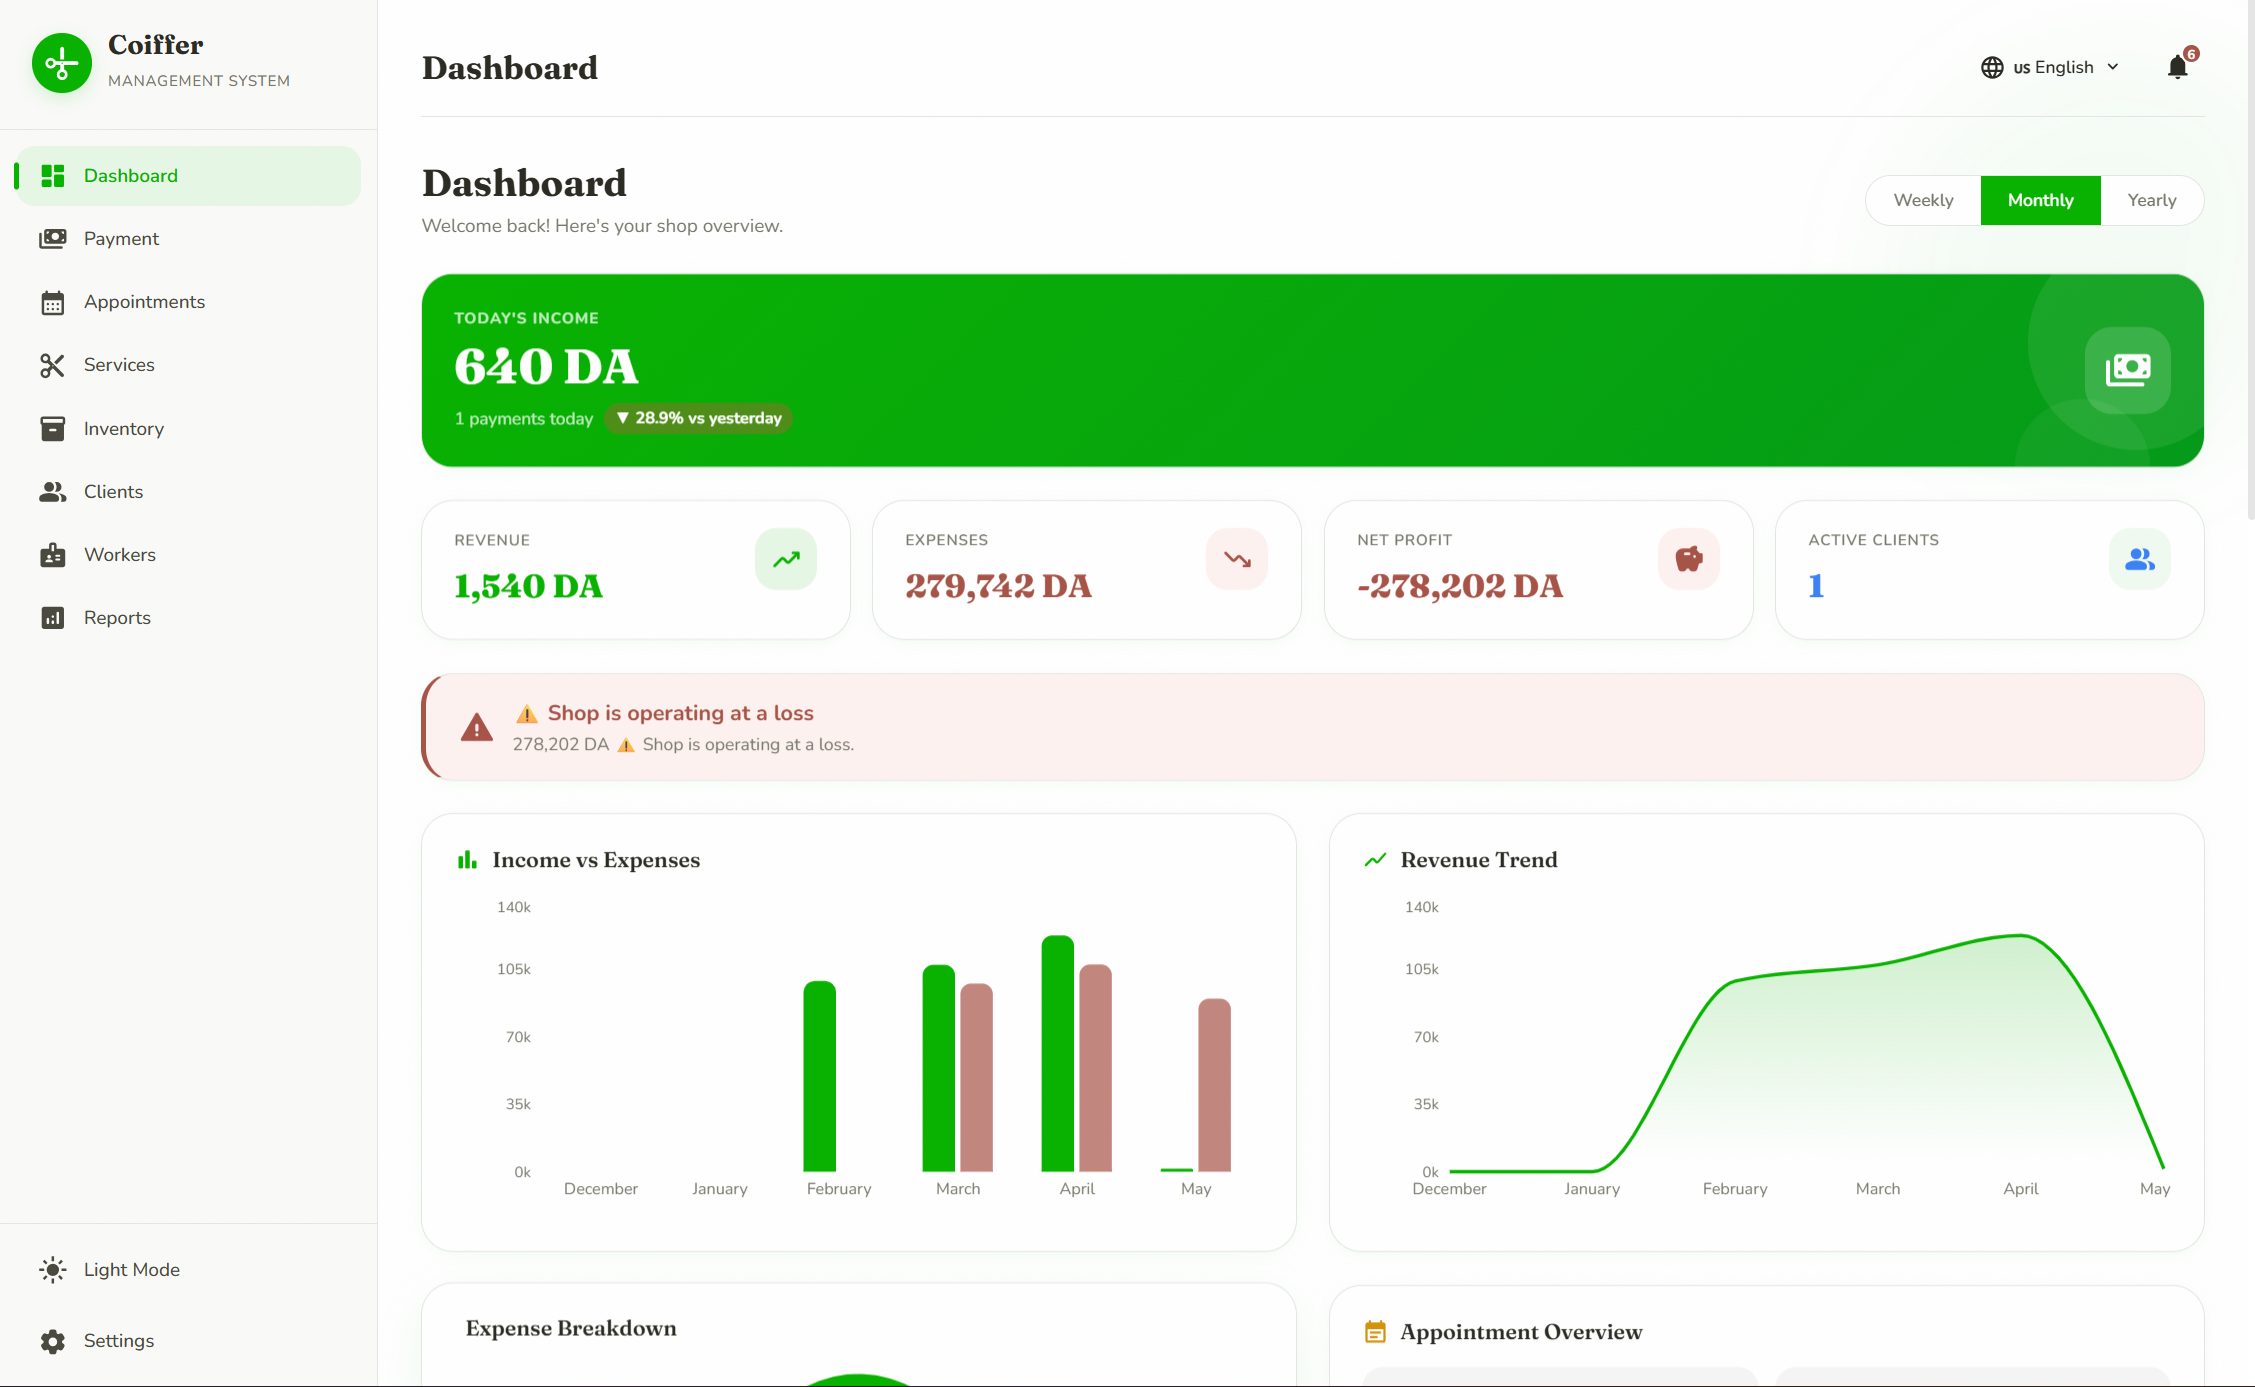The height and width of the screenshot is (1387, 2255).
Task: Click the sun icon for Light Mode
Action: tap(53, 1270)
